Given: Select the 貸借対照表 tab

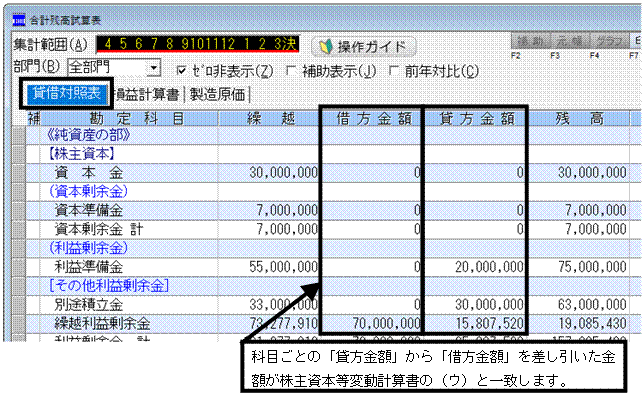Looking at the screenshot, I should coord(66,94).
